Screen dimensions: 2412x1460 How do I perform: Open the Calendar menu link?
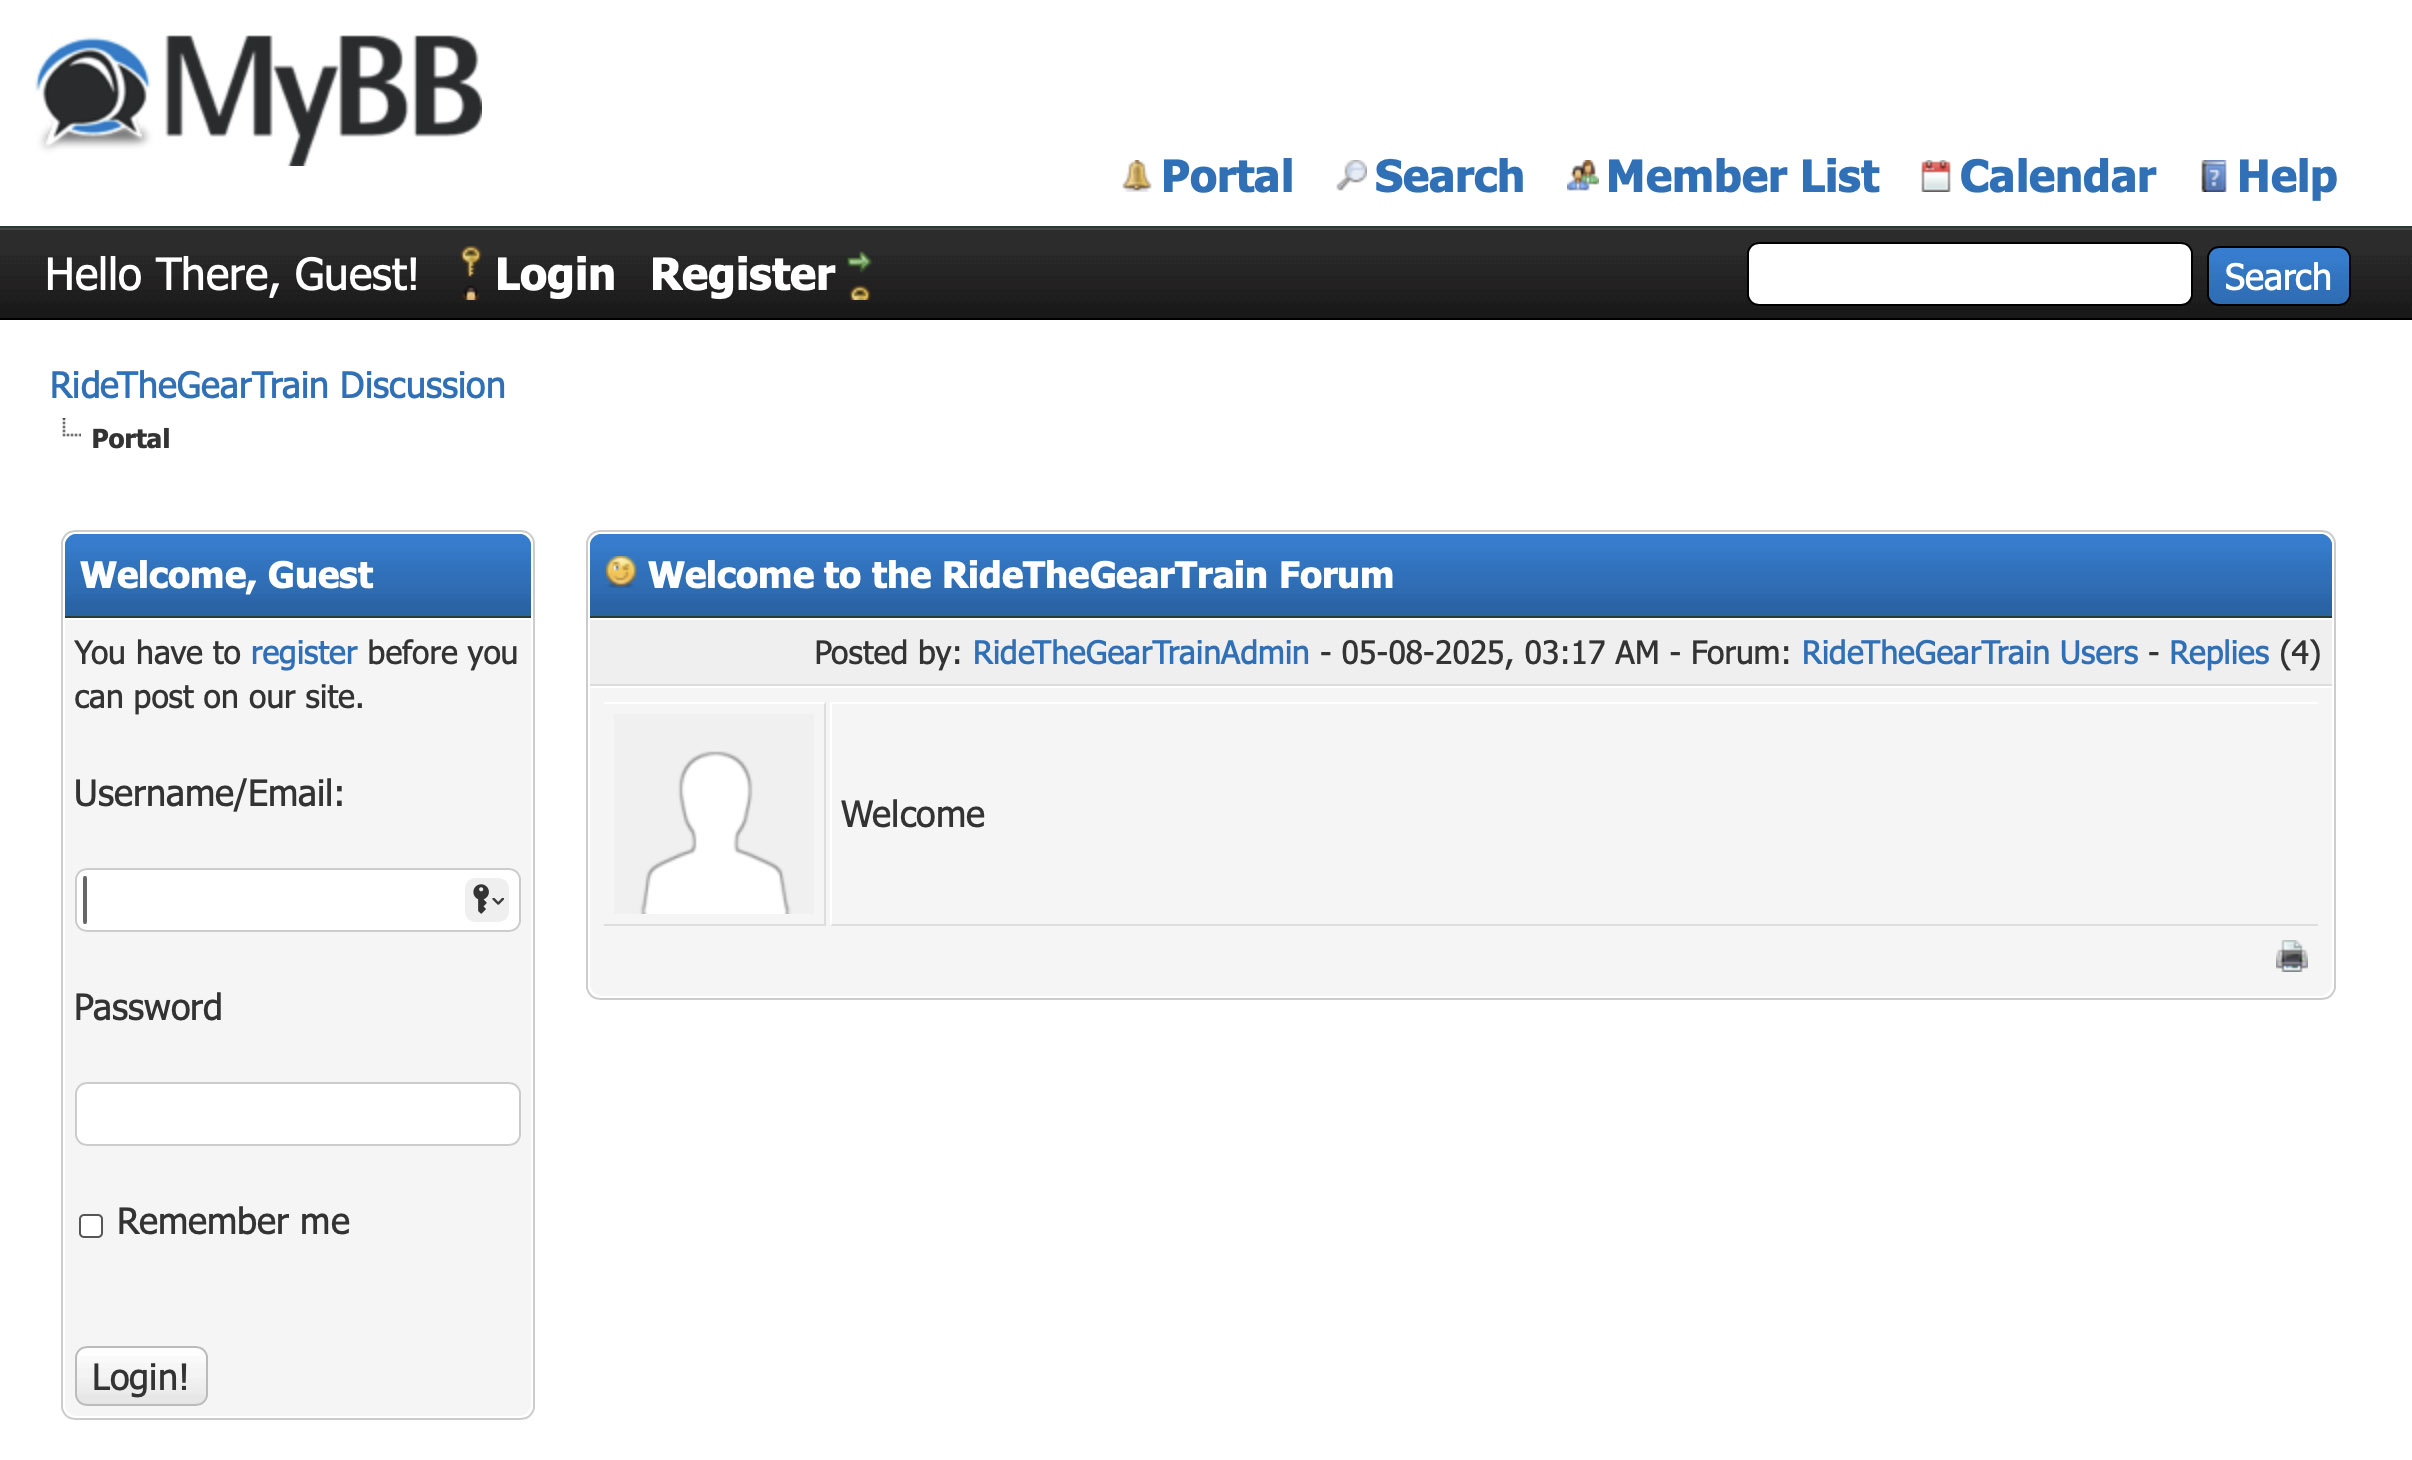point(2057,176)
